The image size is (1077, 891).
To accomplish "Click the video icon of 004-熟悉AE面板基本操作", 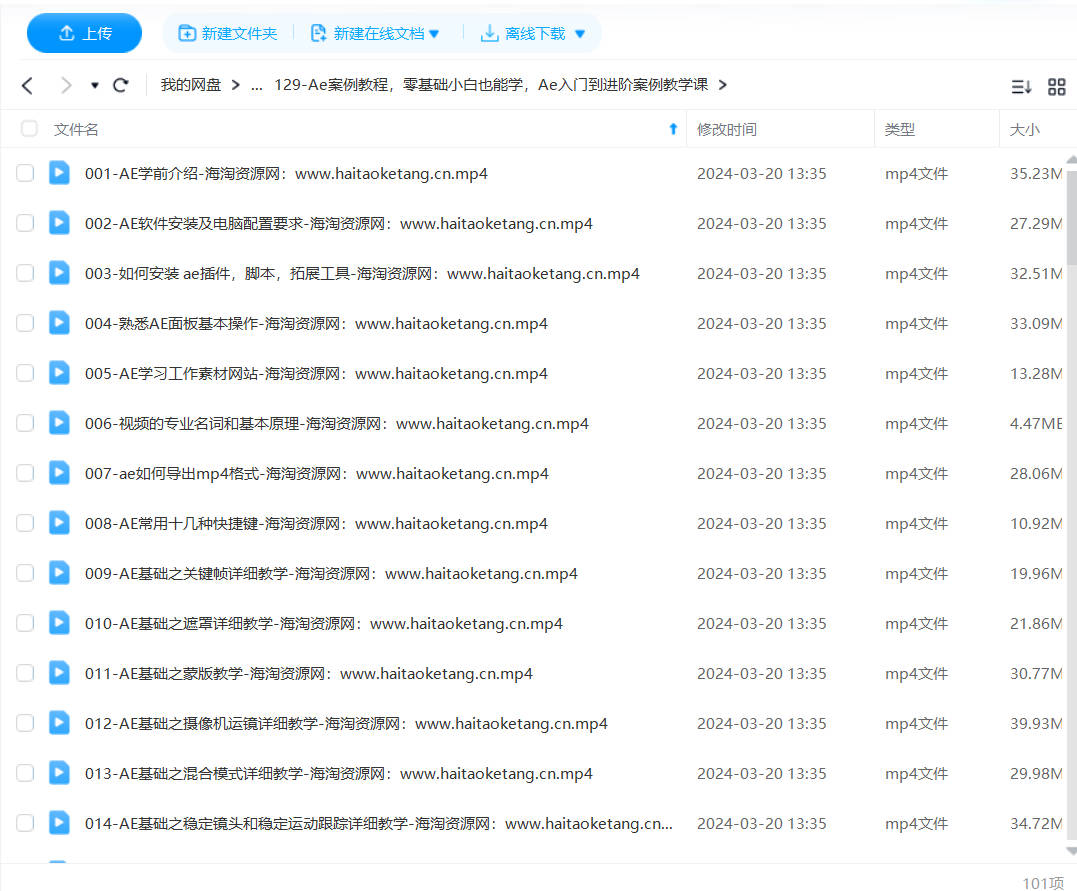I will (x=59, y=322).
